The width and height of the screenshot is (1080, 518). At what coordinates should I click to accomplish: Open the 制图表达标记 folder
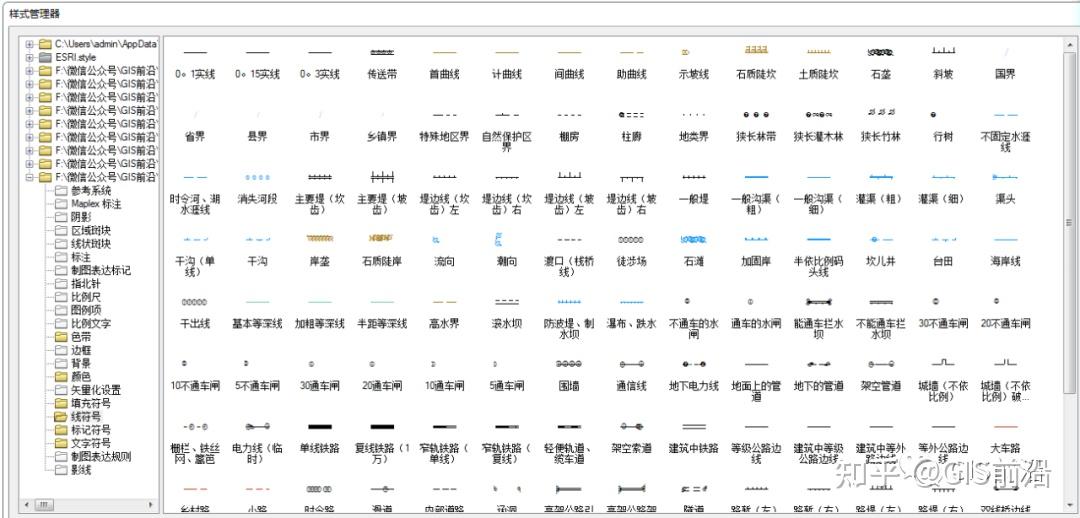(101, 271)
